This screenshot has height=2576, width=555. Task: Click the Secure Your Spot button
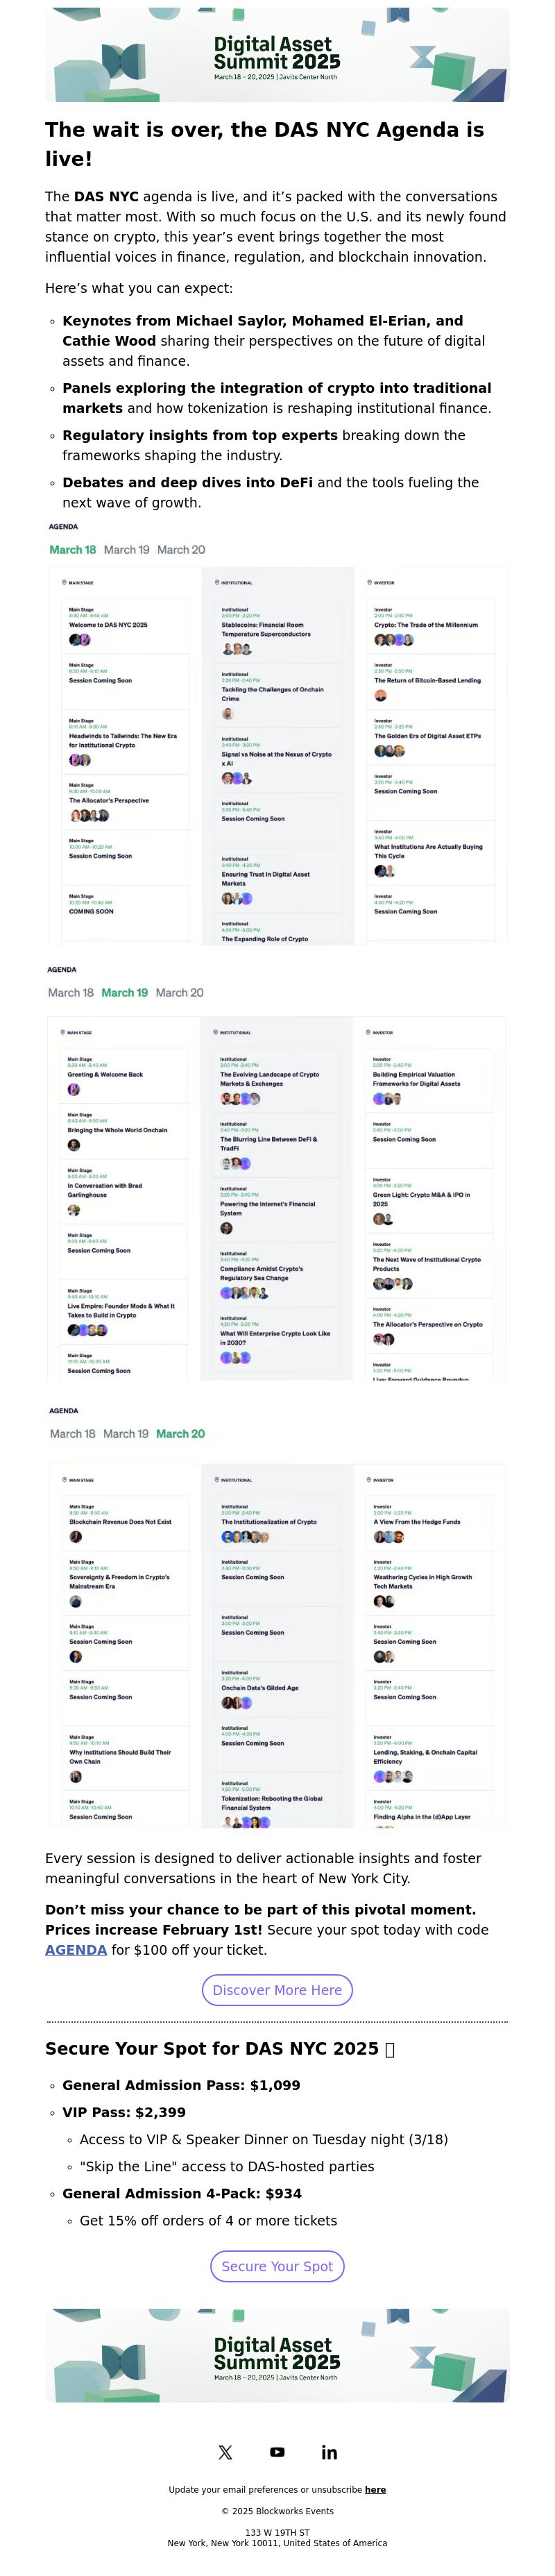coord(277,2265)
